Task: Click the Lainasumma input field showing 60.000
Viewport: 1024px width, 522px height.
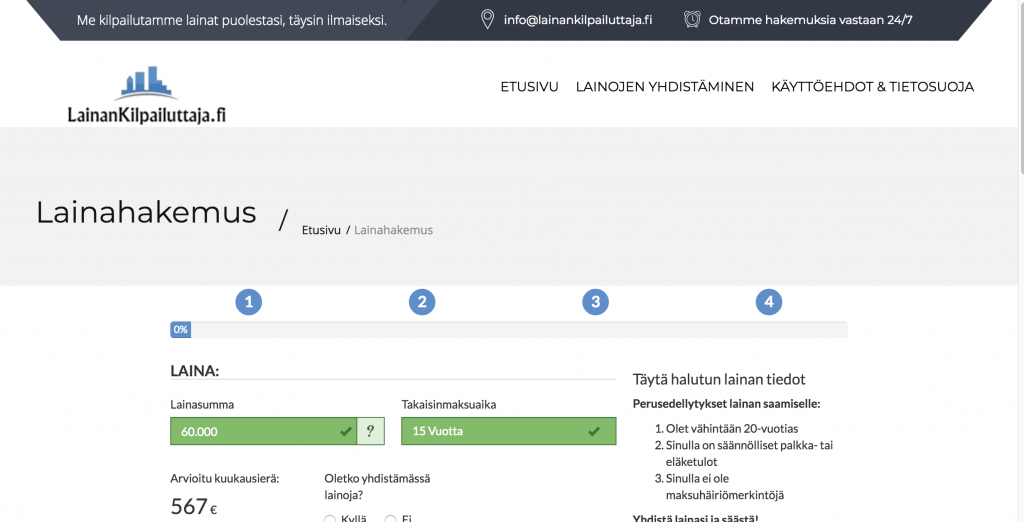Action: click(x=263, y=431)
